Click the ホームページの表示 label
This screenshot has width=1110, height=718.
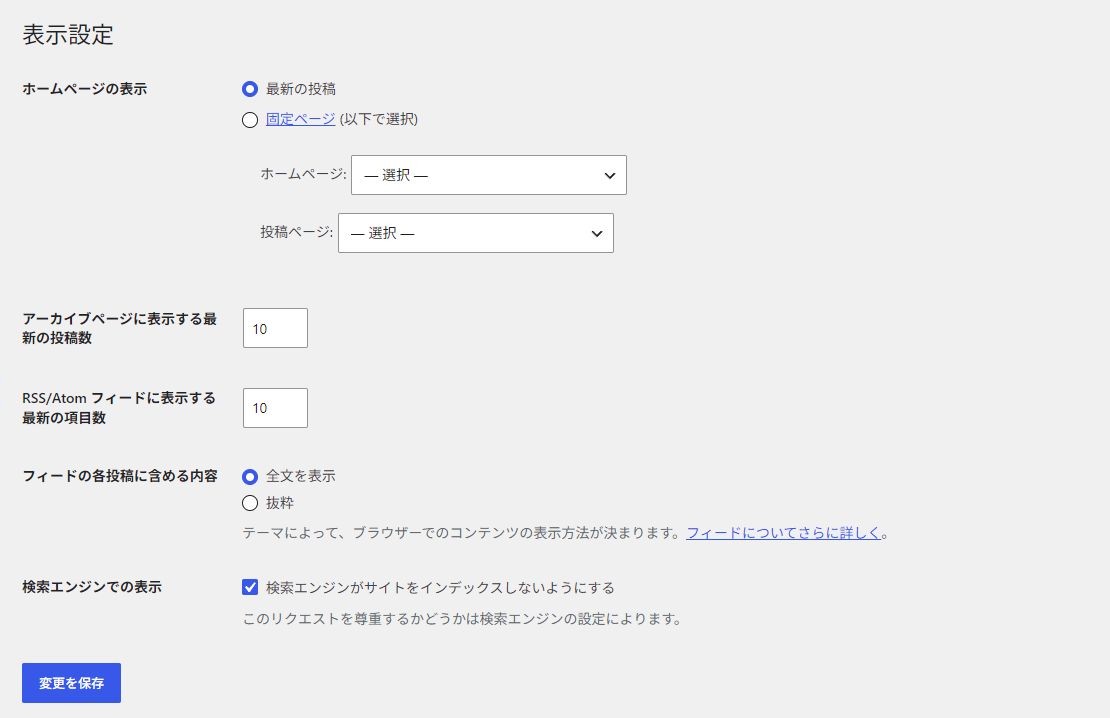(84, 89)
